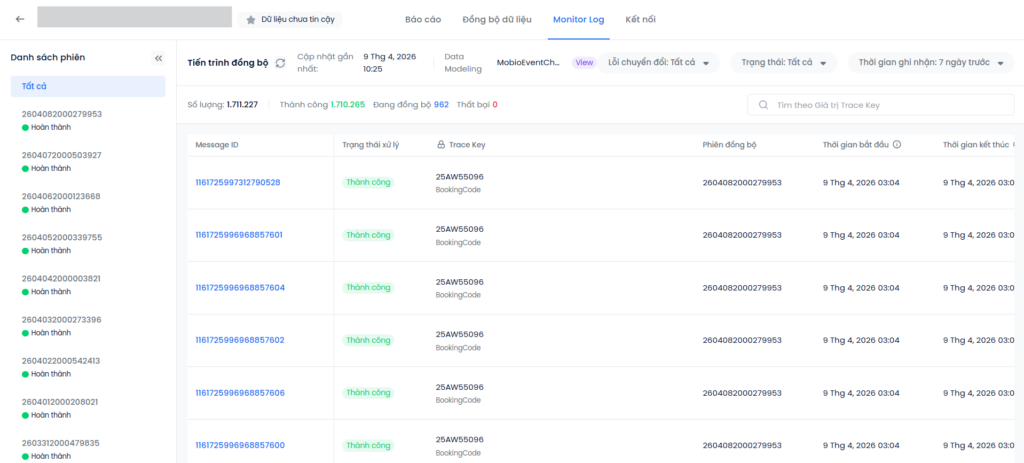This screenshot has height=463, width=1024.
Task: Open message ID ending in 857601
Action: click(240, 235)
